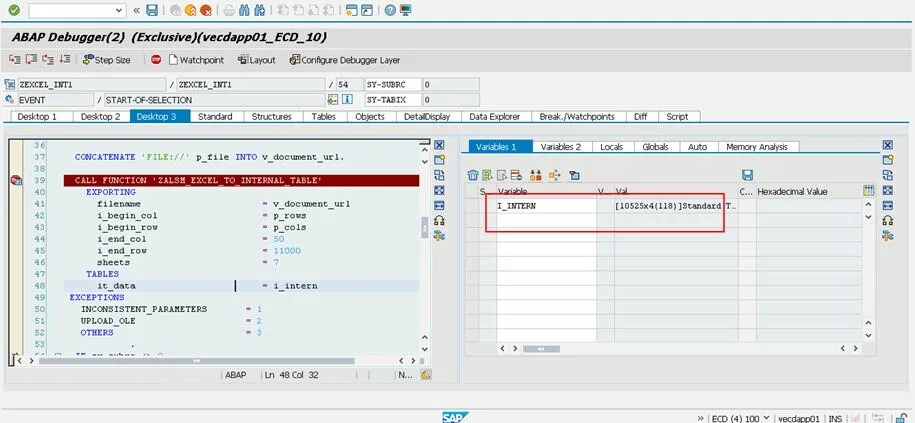Viewport: 915px width, 423px height.
Task: Click the headphones services icon beside the Variables panel
Action: (888, 221)
